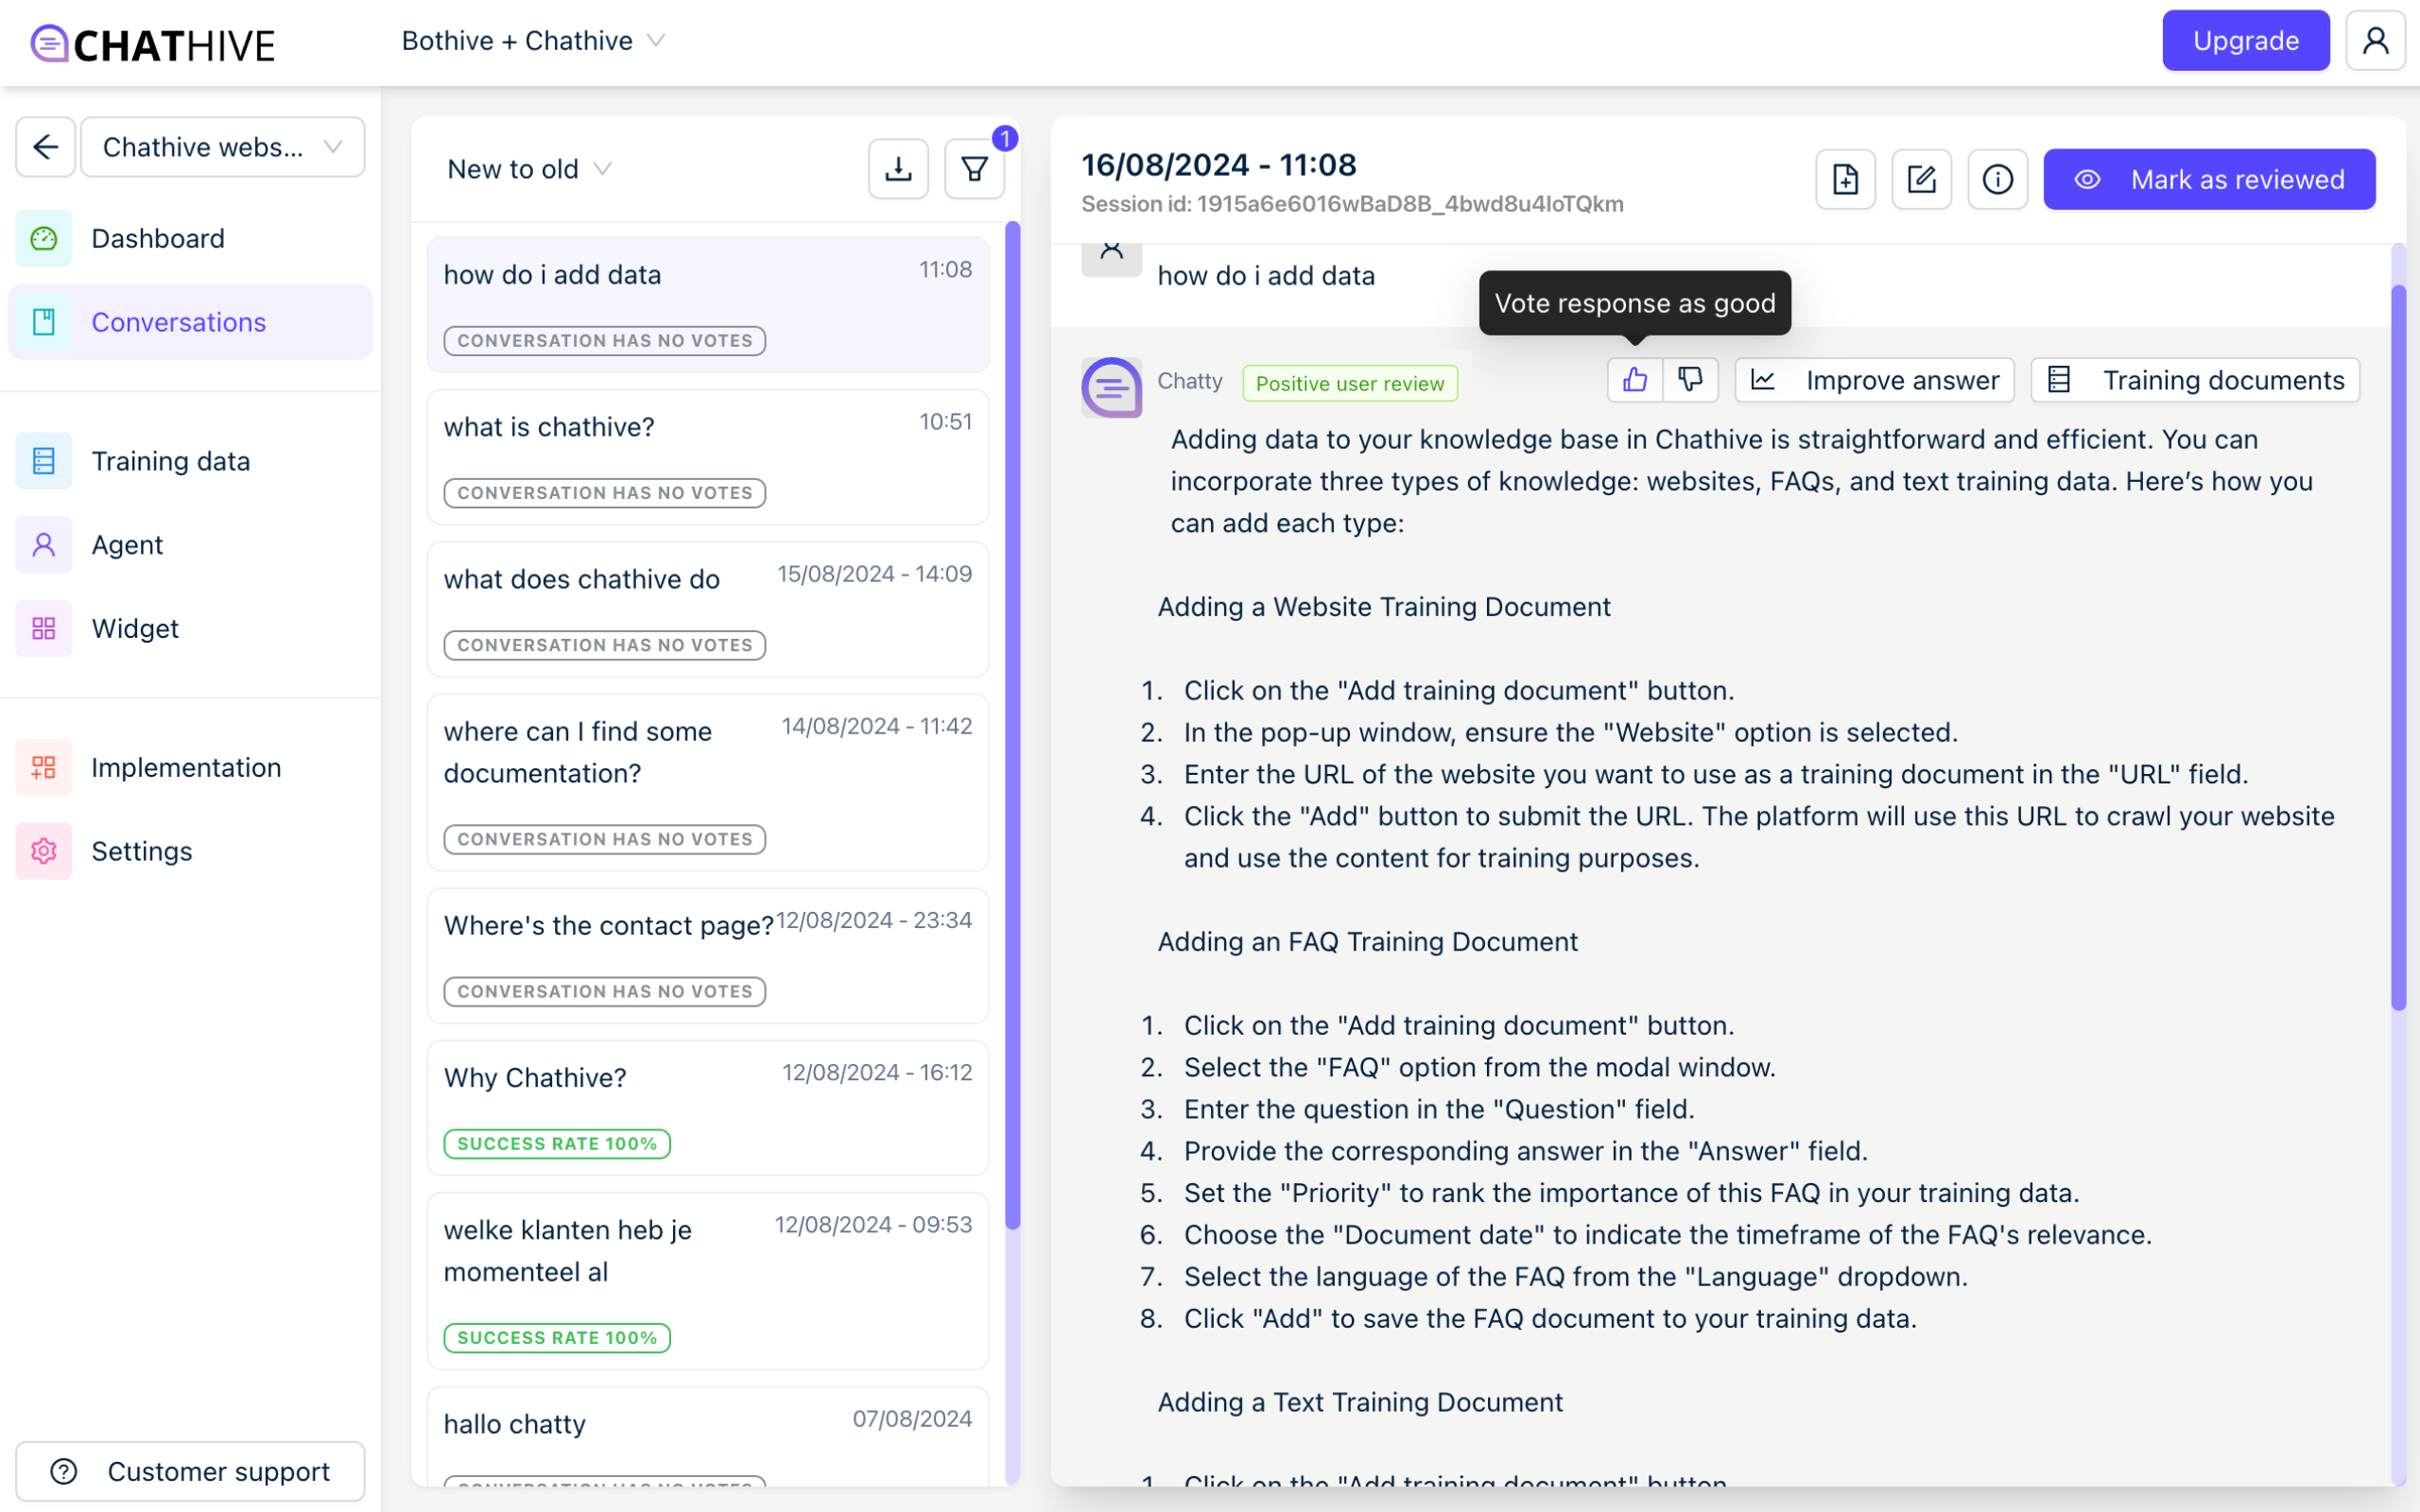Click the Upgrade button
Viewport: 2420px width, 1512px height.
tap(2245, 41)
